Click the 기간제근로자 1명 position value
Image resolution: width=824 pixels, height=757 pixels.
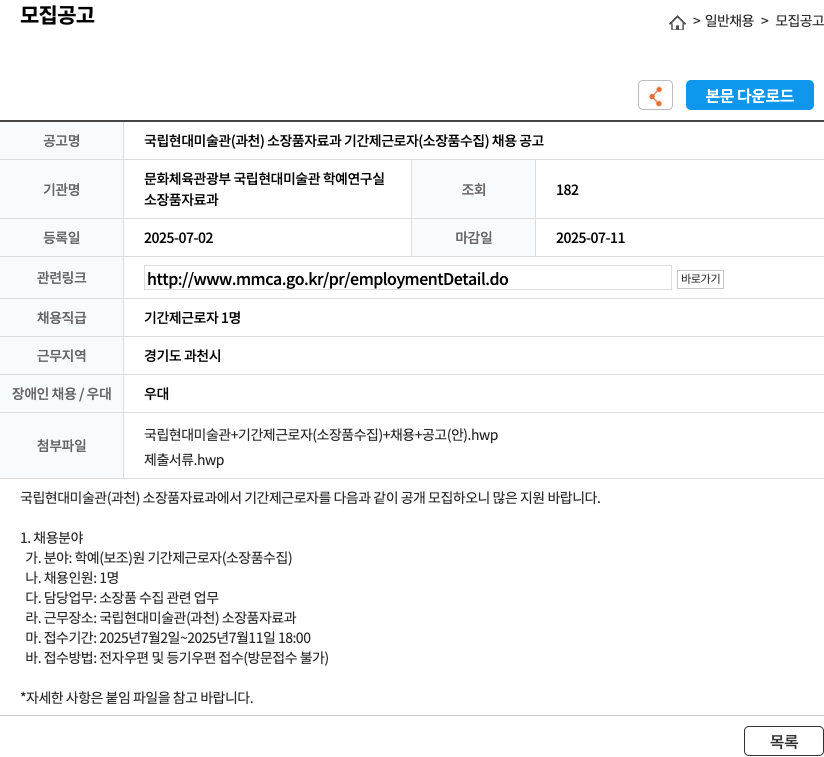pyautogui.click(x=192, y=318)
